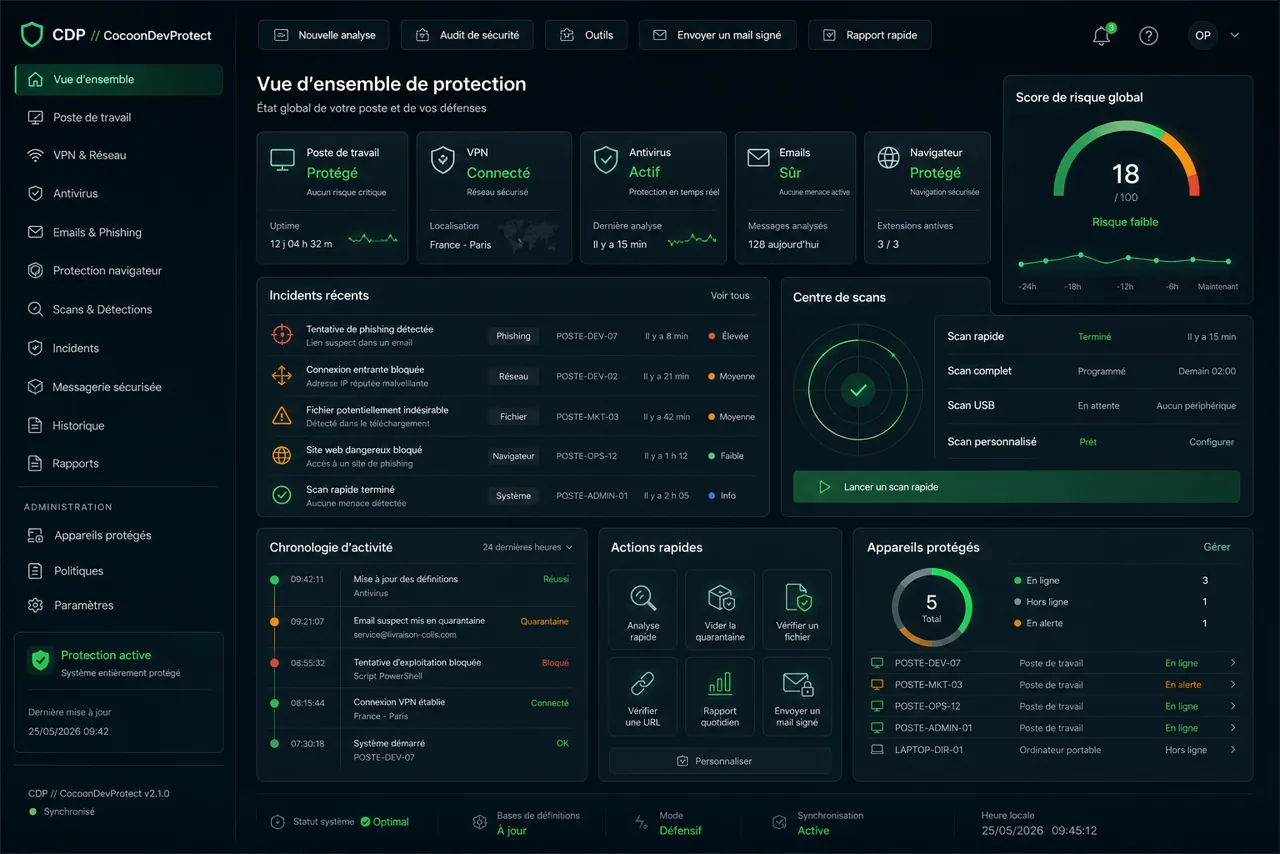This screenshot has width=1280, height=854.
Task: Open Paramètres in the administration section
Action: (119, 605)
